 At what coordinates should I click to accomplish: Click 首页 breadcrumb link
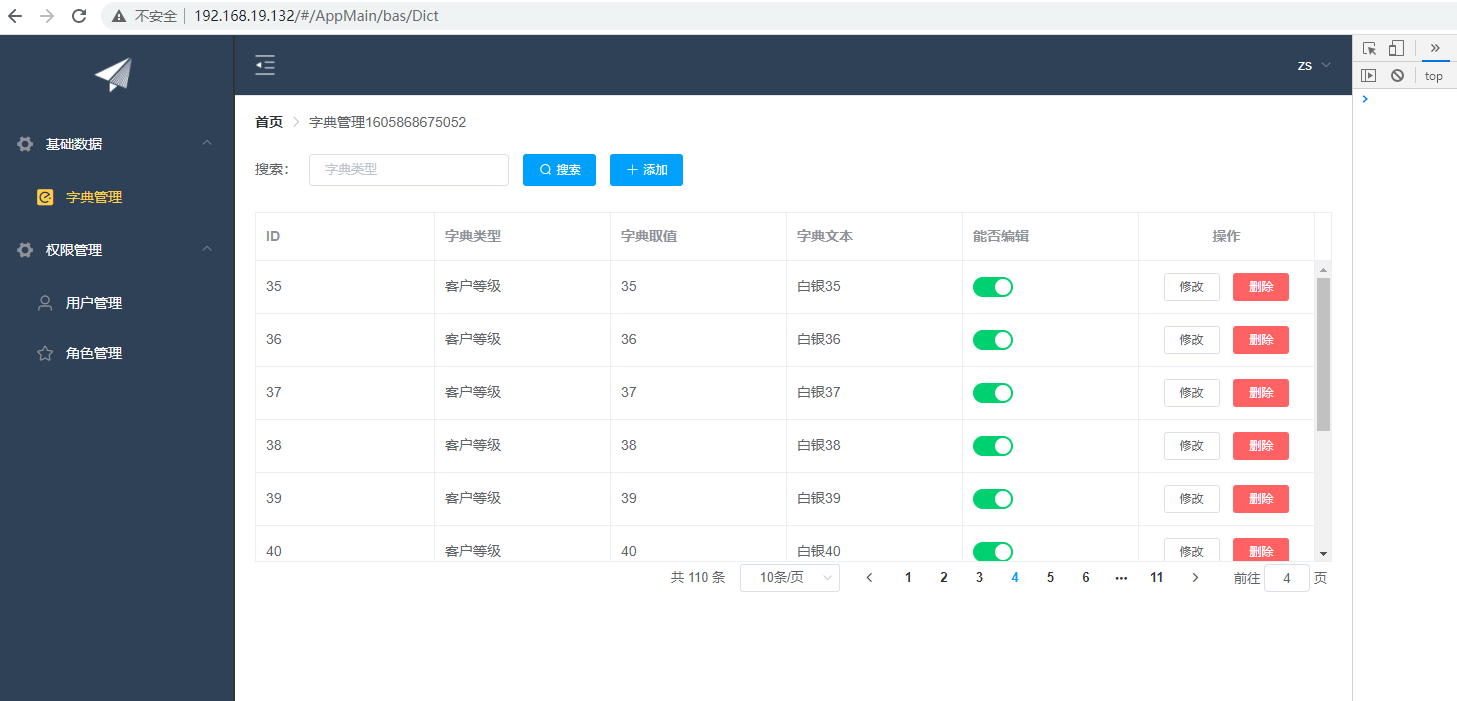[269, 122]
